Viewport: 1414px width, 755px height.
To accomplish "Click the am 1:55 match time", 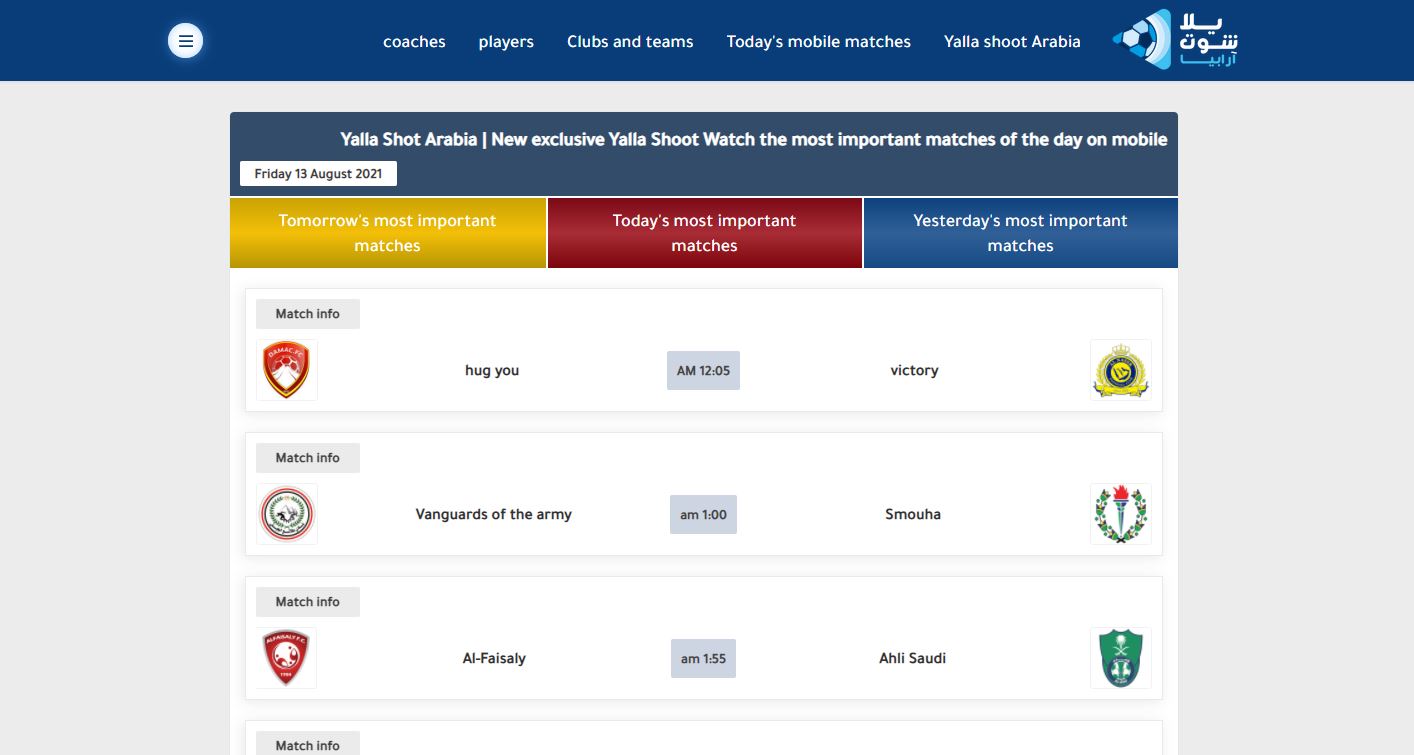I will (x=703, y=658).
